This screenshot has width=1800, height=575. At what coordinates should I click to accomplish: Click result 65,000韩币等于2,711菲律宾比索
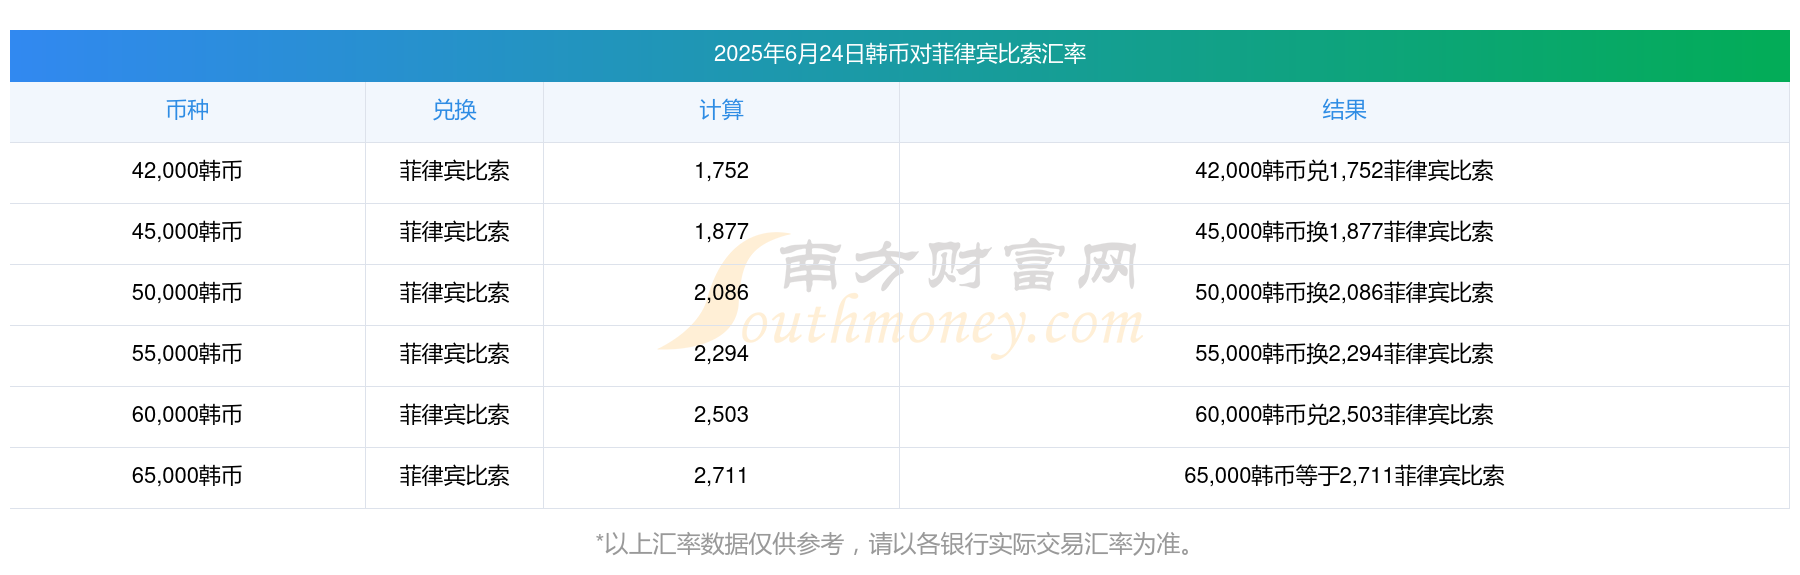pos(1344,476)
